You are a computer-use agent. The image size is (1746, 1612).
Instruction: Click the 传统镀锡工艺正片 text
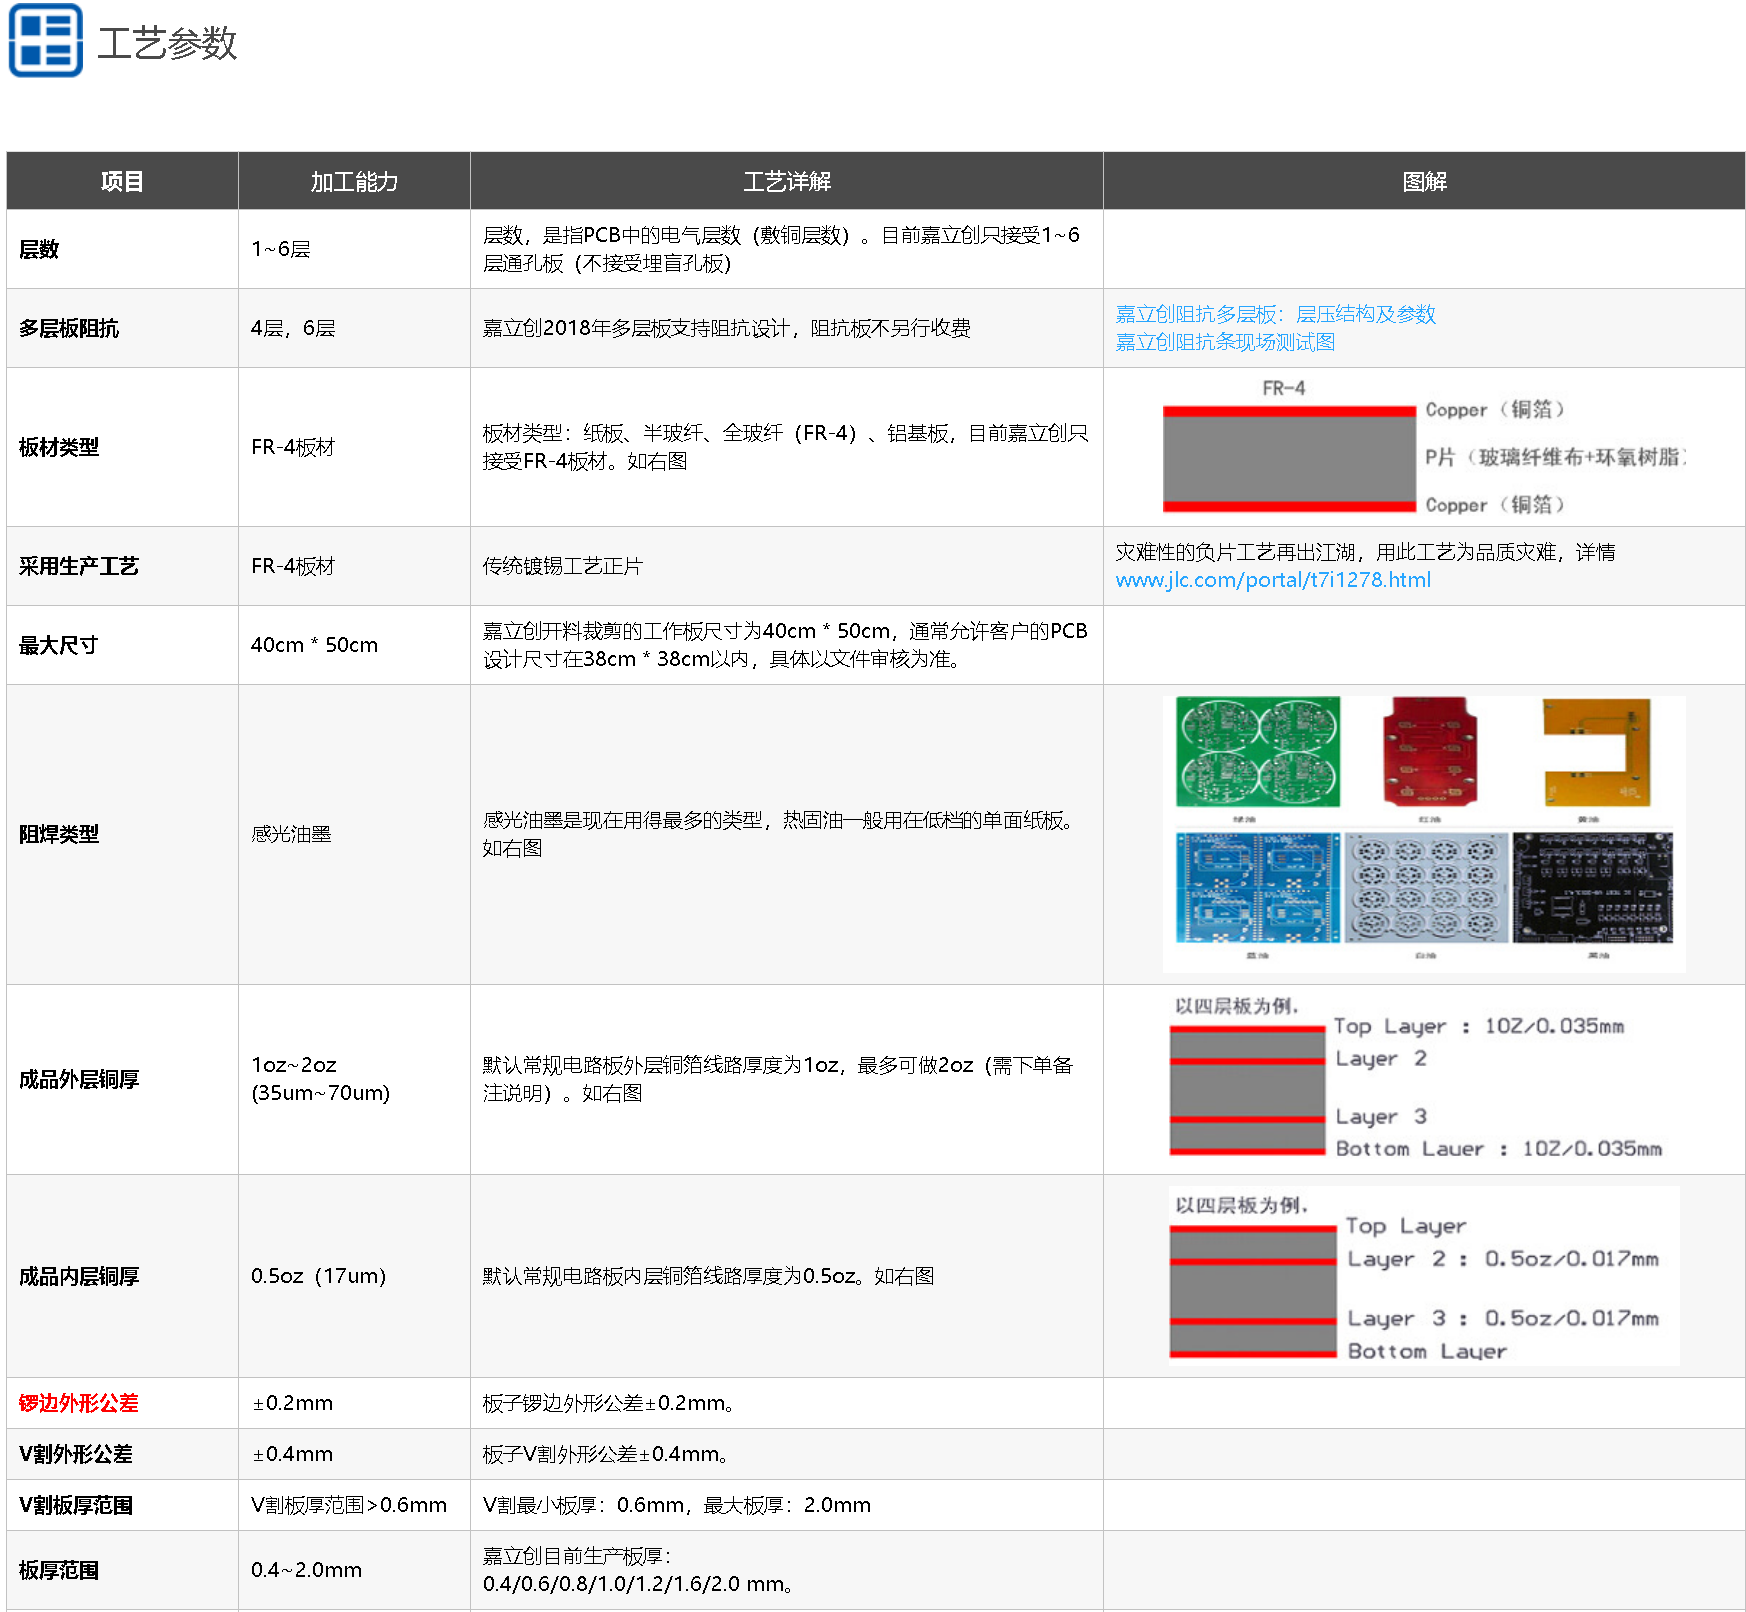[562, 566]
